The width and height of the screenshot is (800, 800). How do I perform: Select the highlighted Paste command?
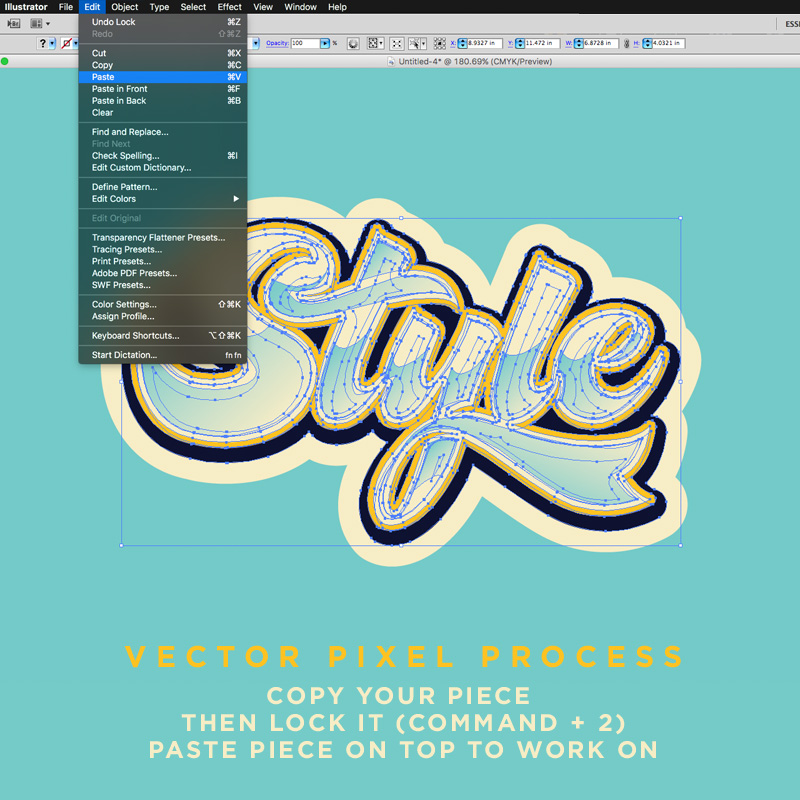163,77
